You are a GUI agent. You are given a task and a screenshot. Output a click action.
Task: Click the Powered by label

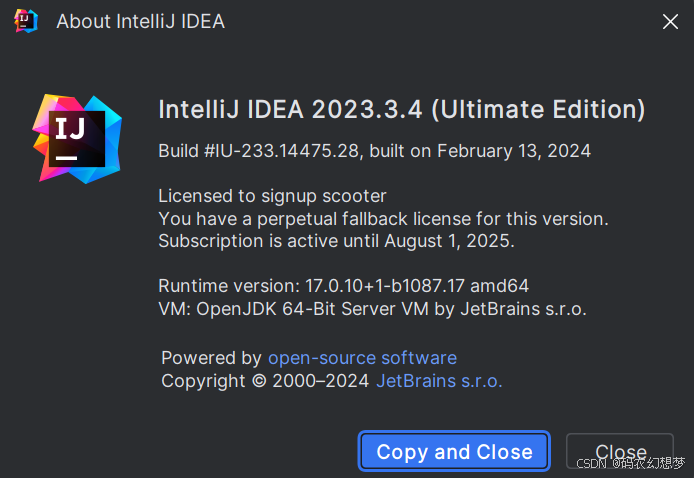(x=212, y=358)
